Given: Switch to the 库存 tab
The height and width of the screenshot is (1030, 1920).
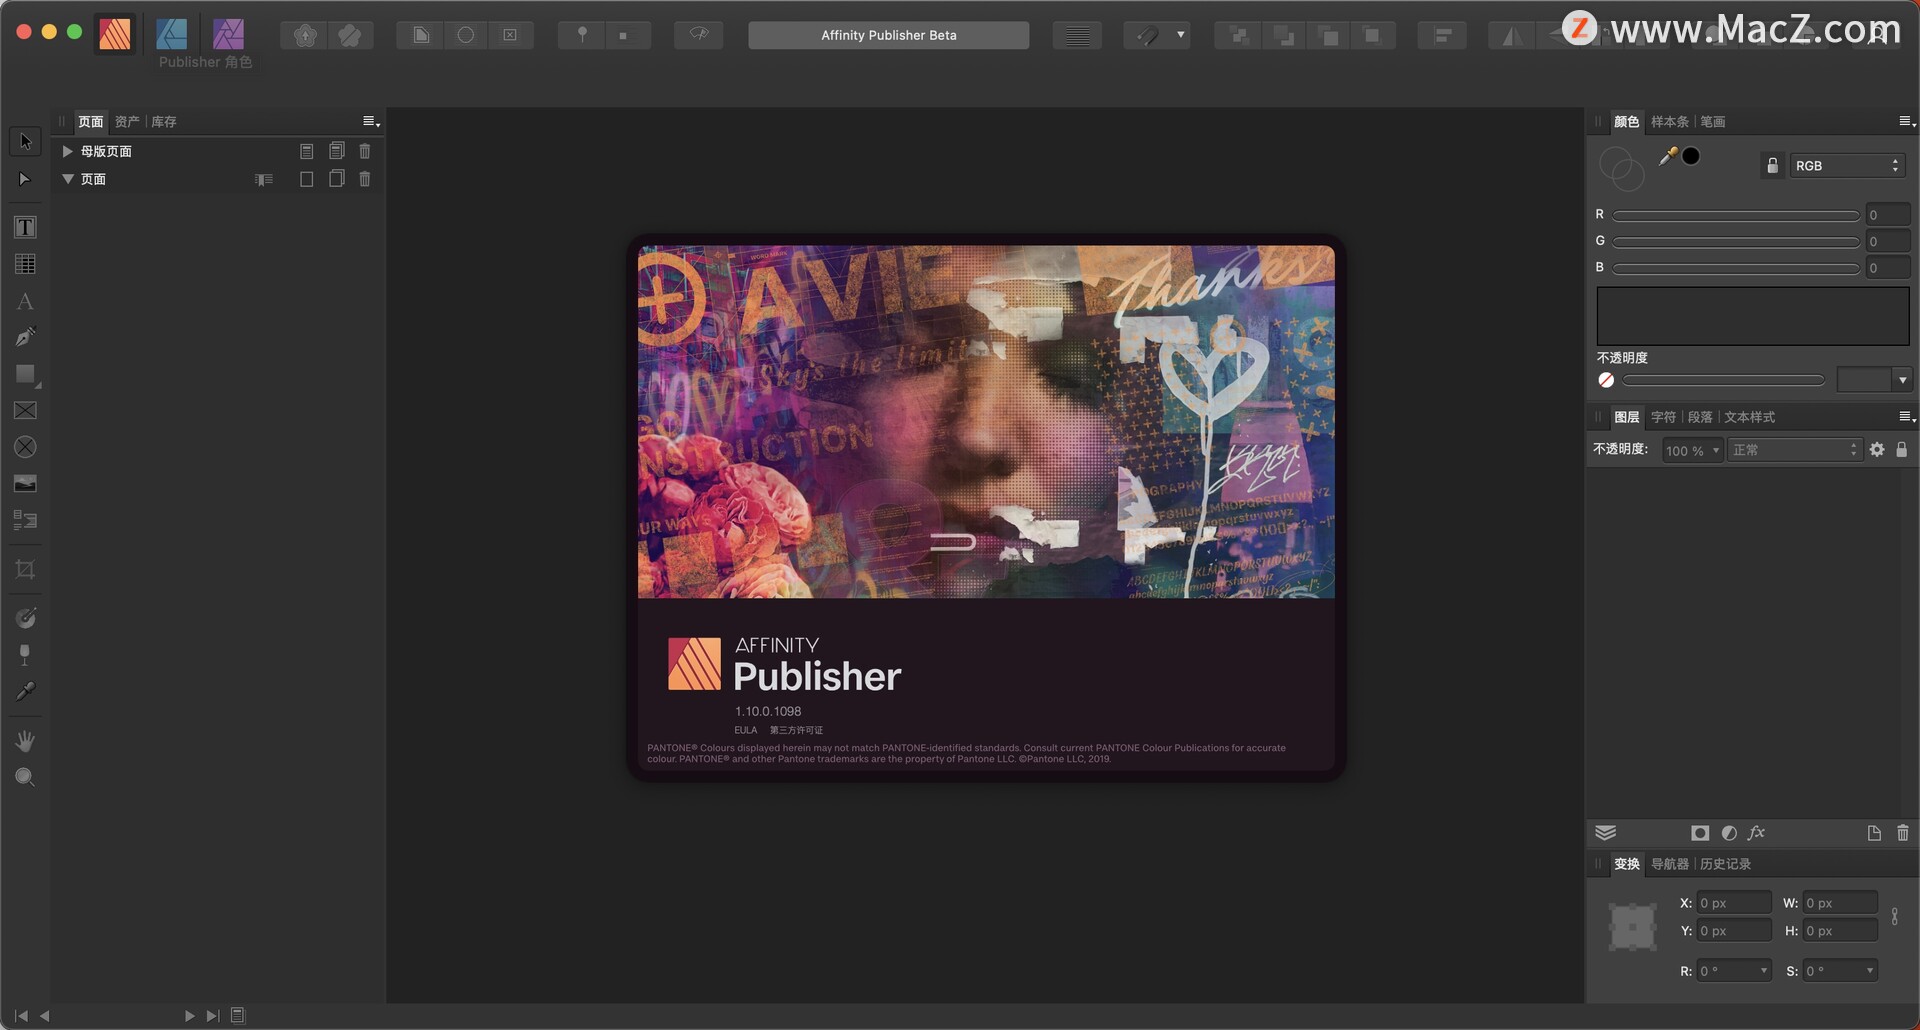Looking at the screenshot, I should tap(164, 121).
